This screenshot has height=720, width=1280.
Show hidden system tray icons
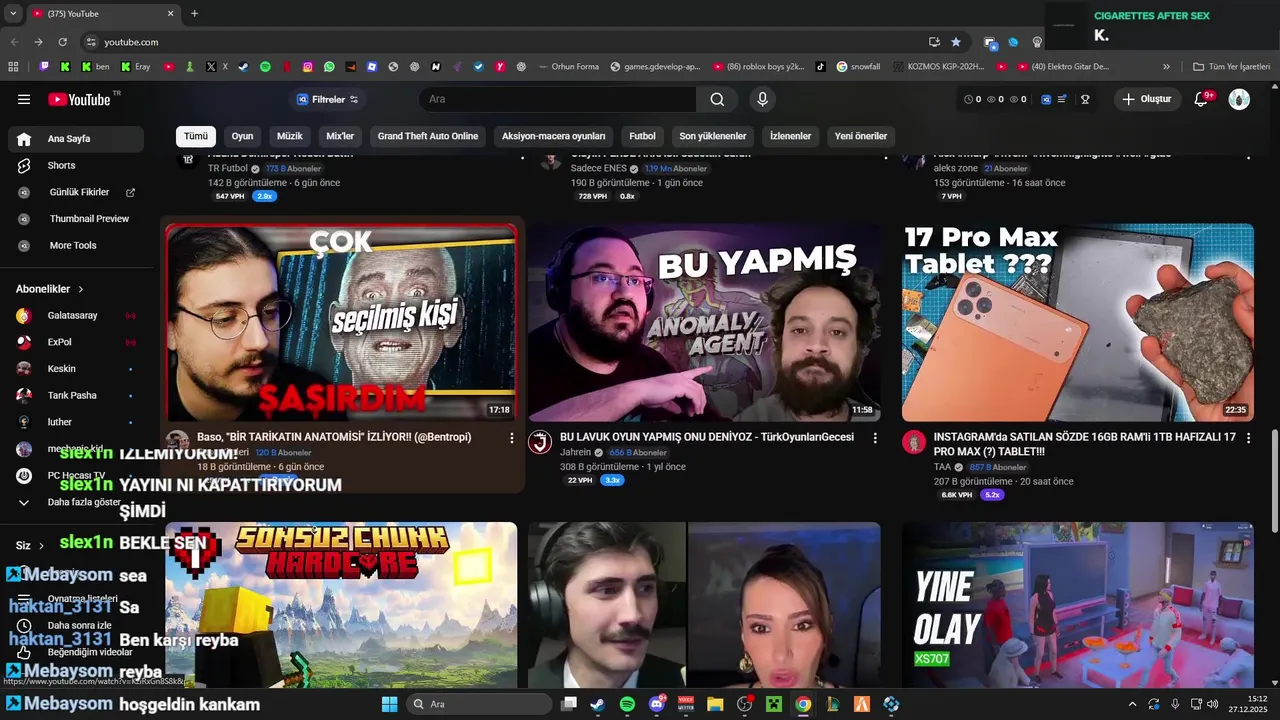coord(1132,704)
